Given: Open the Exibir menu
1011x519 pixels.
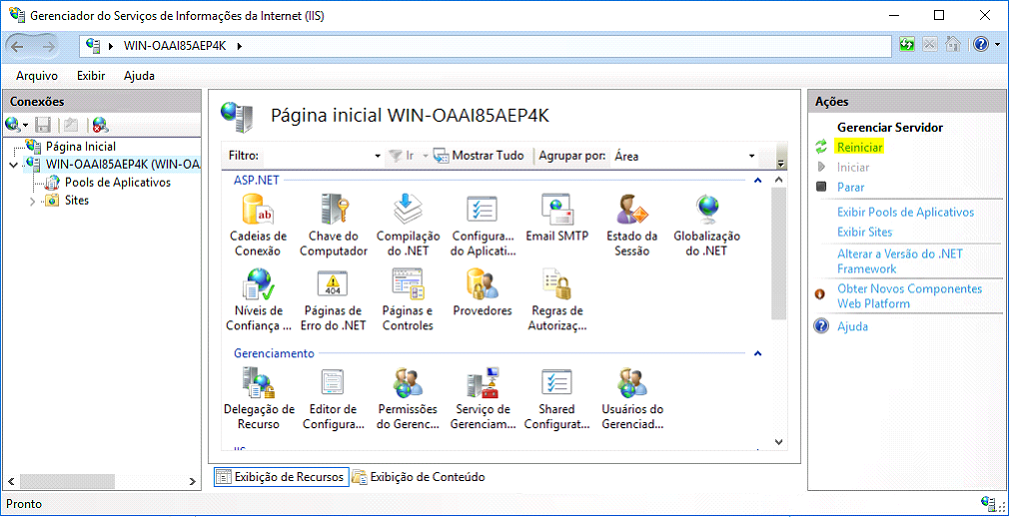Looking at the screenshot, I should 91,76.
